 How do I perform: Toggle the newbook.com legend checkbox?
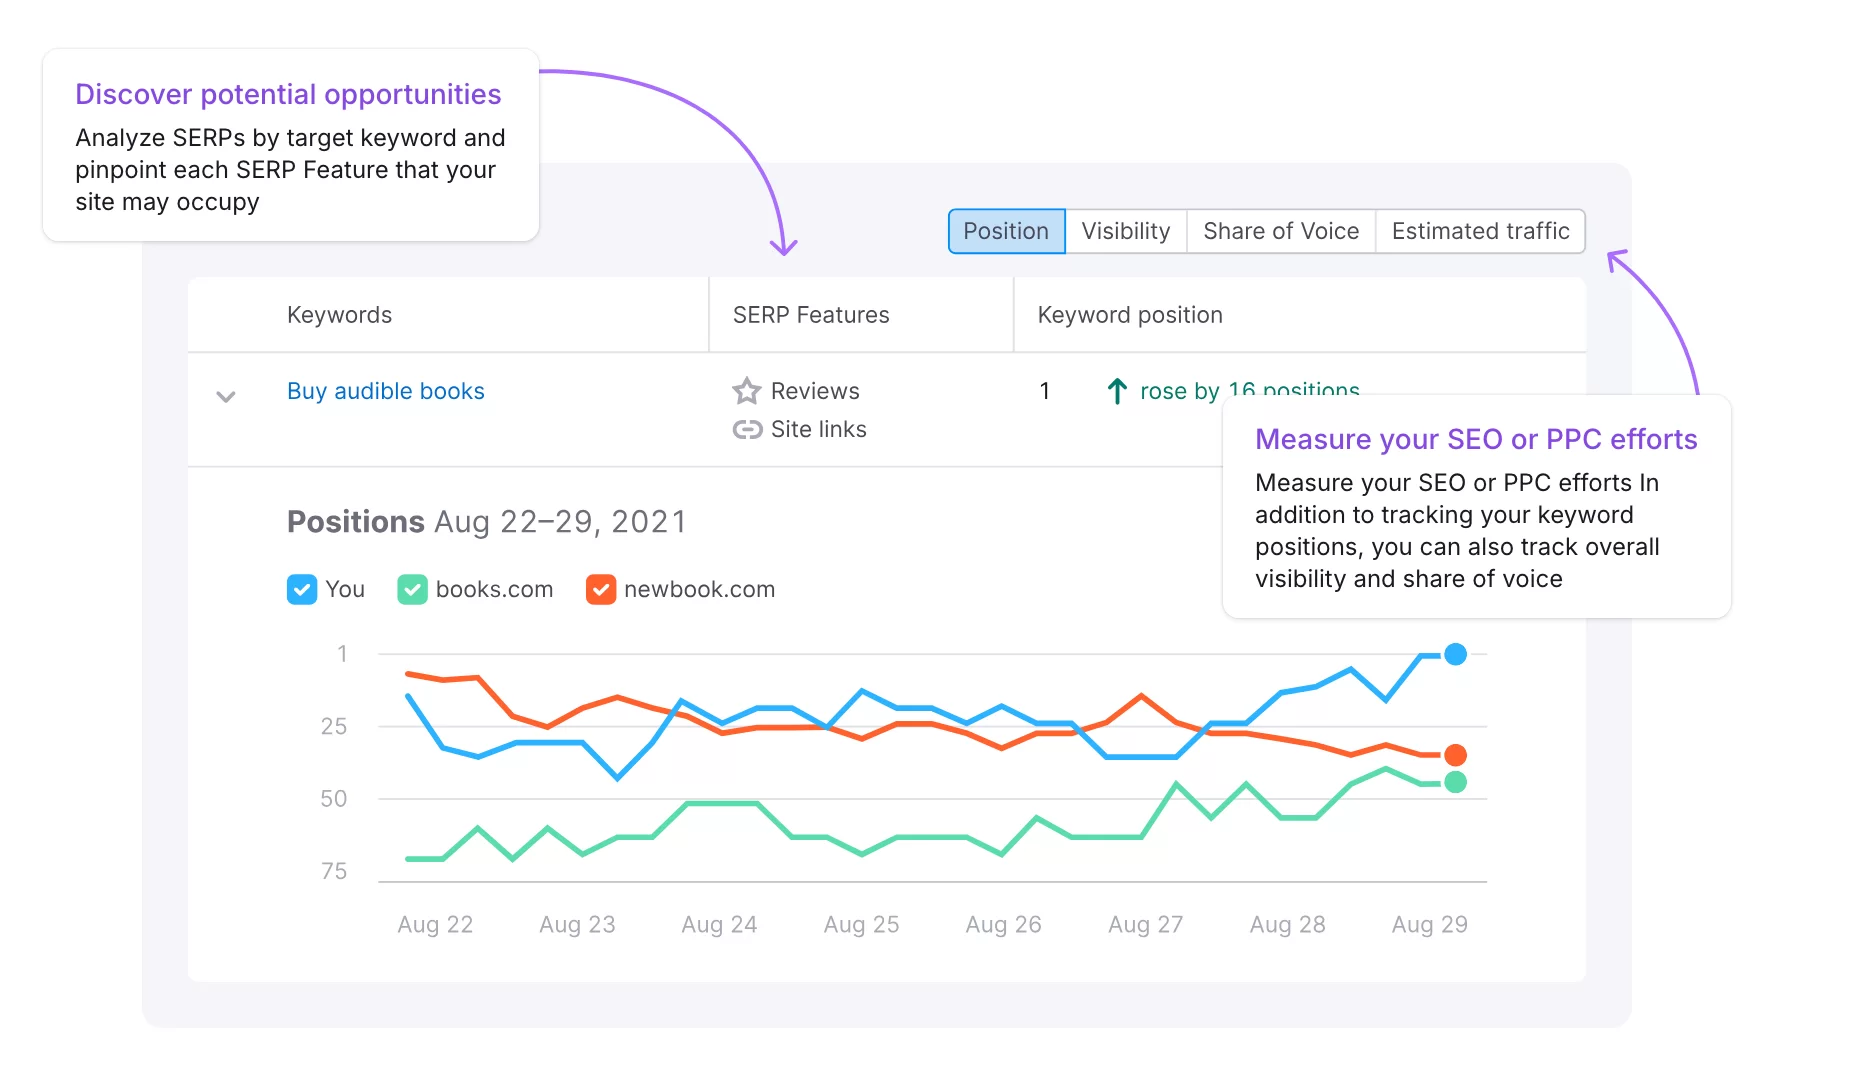600,589
